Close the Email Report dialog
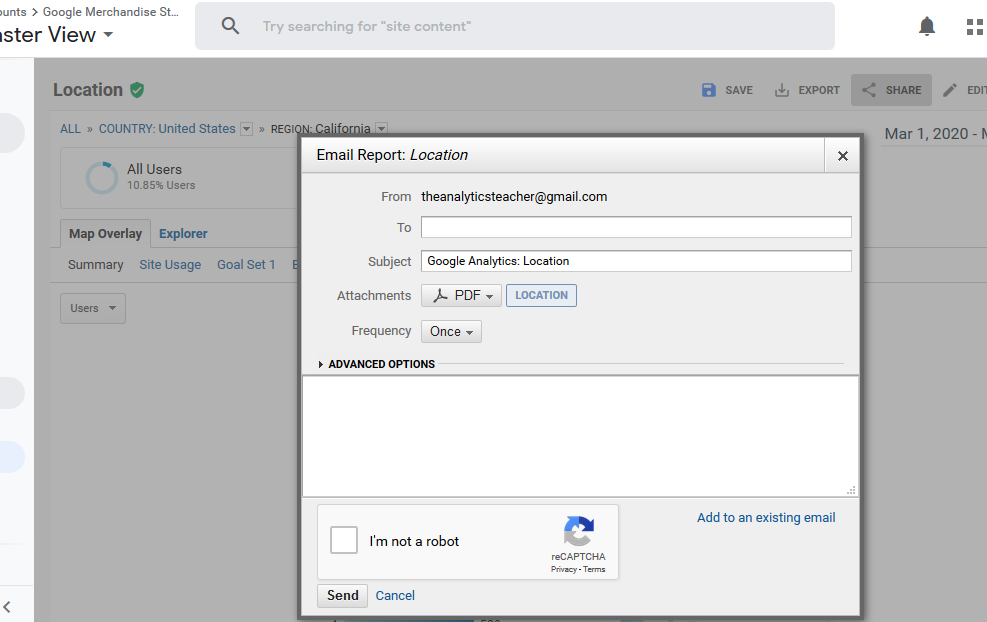The image size is (987, 622). click(842, 156)
